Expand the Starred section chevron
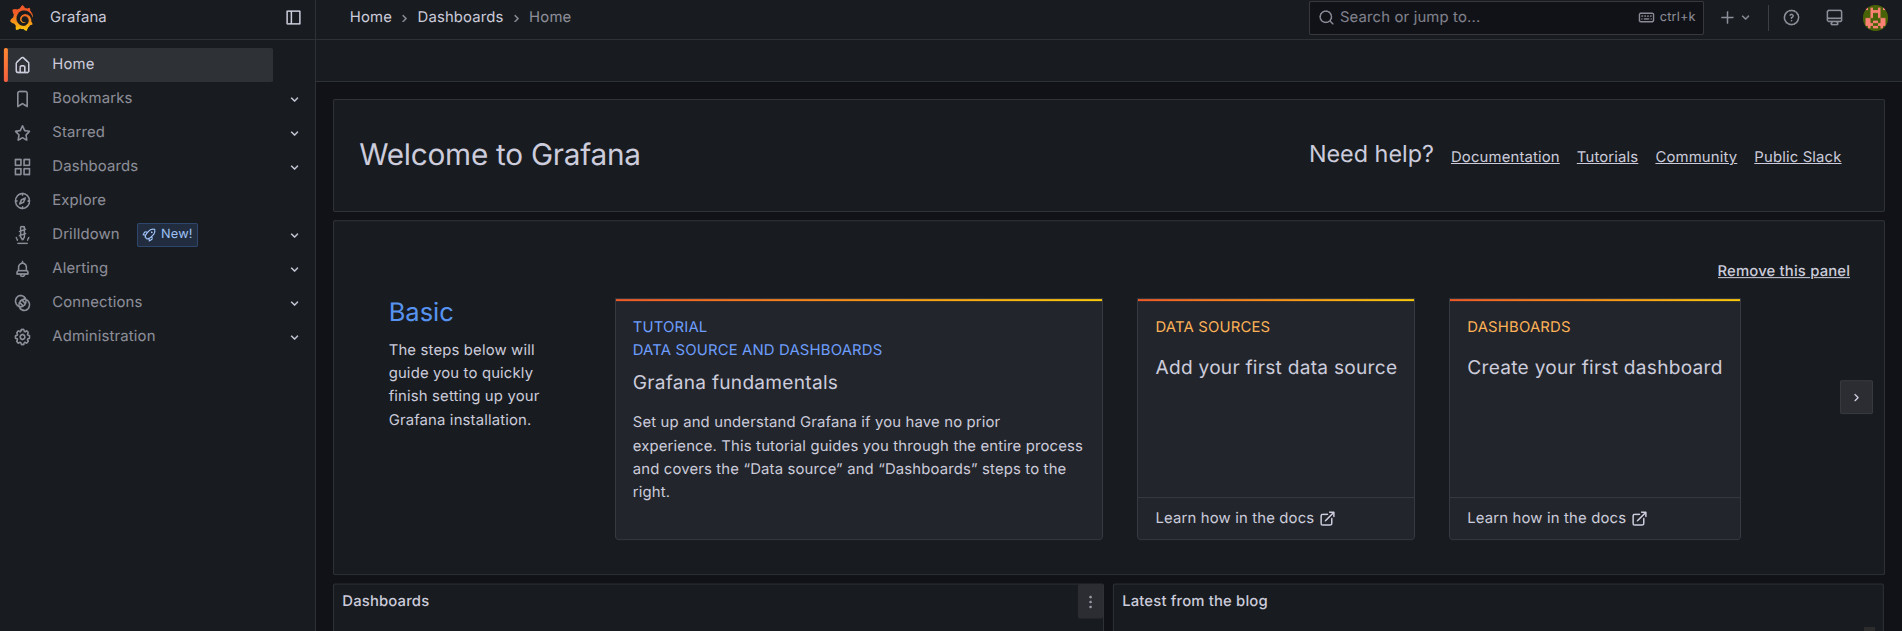The height and width of the screenshot is (631, 1902). click(x=294, y=133)
